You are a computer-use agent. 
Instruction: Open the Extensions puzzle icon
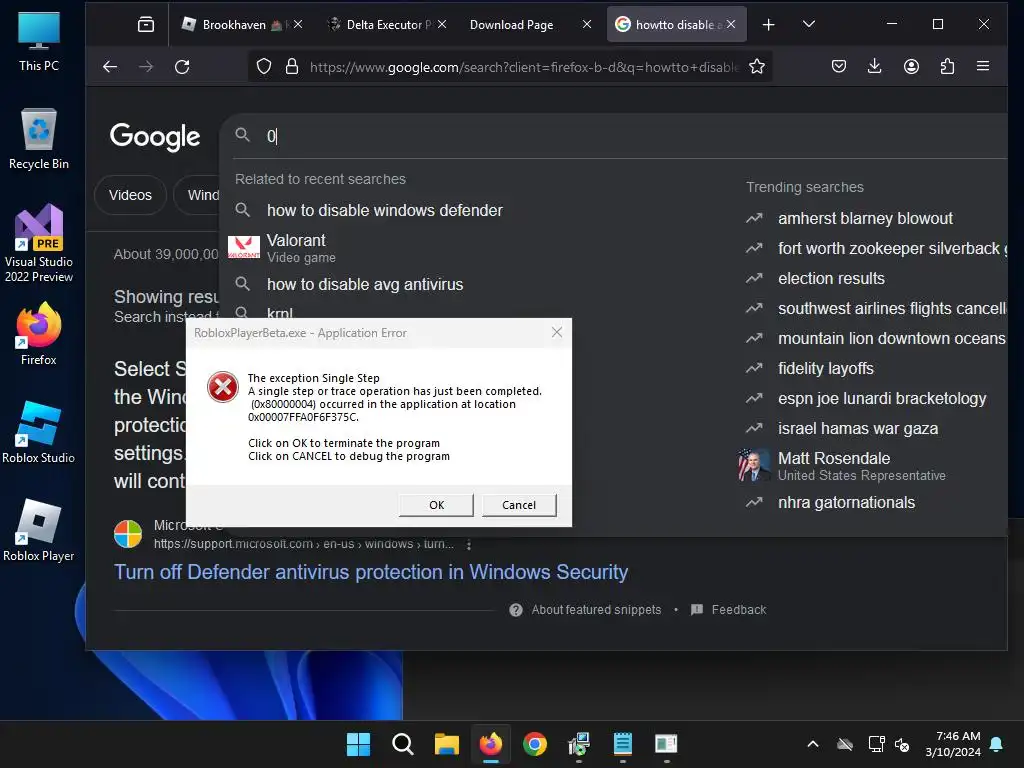point(947,67)
